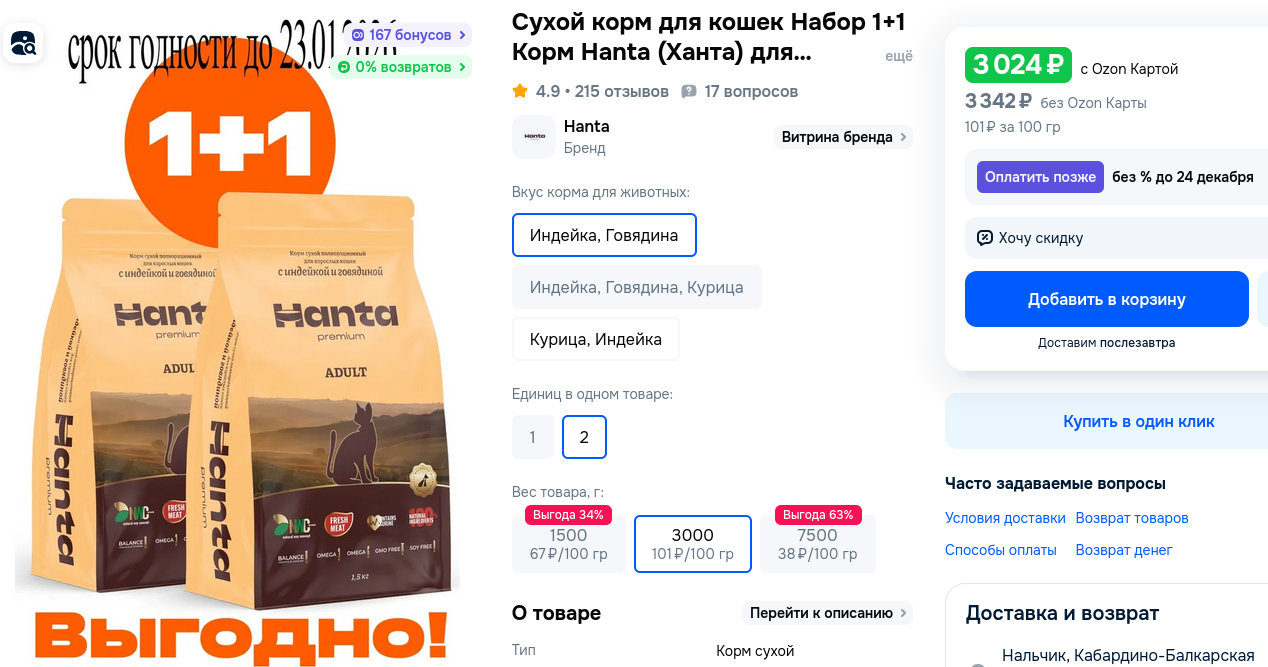The width and height of the screenshot is (1268, 667).
Task: Add product with Добавить в корзину
Action: pyautogui.click(x=1107, y=299)
